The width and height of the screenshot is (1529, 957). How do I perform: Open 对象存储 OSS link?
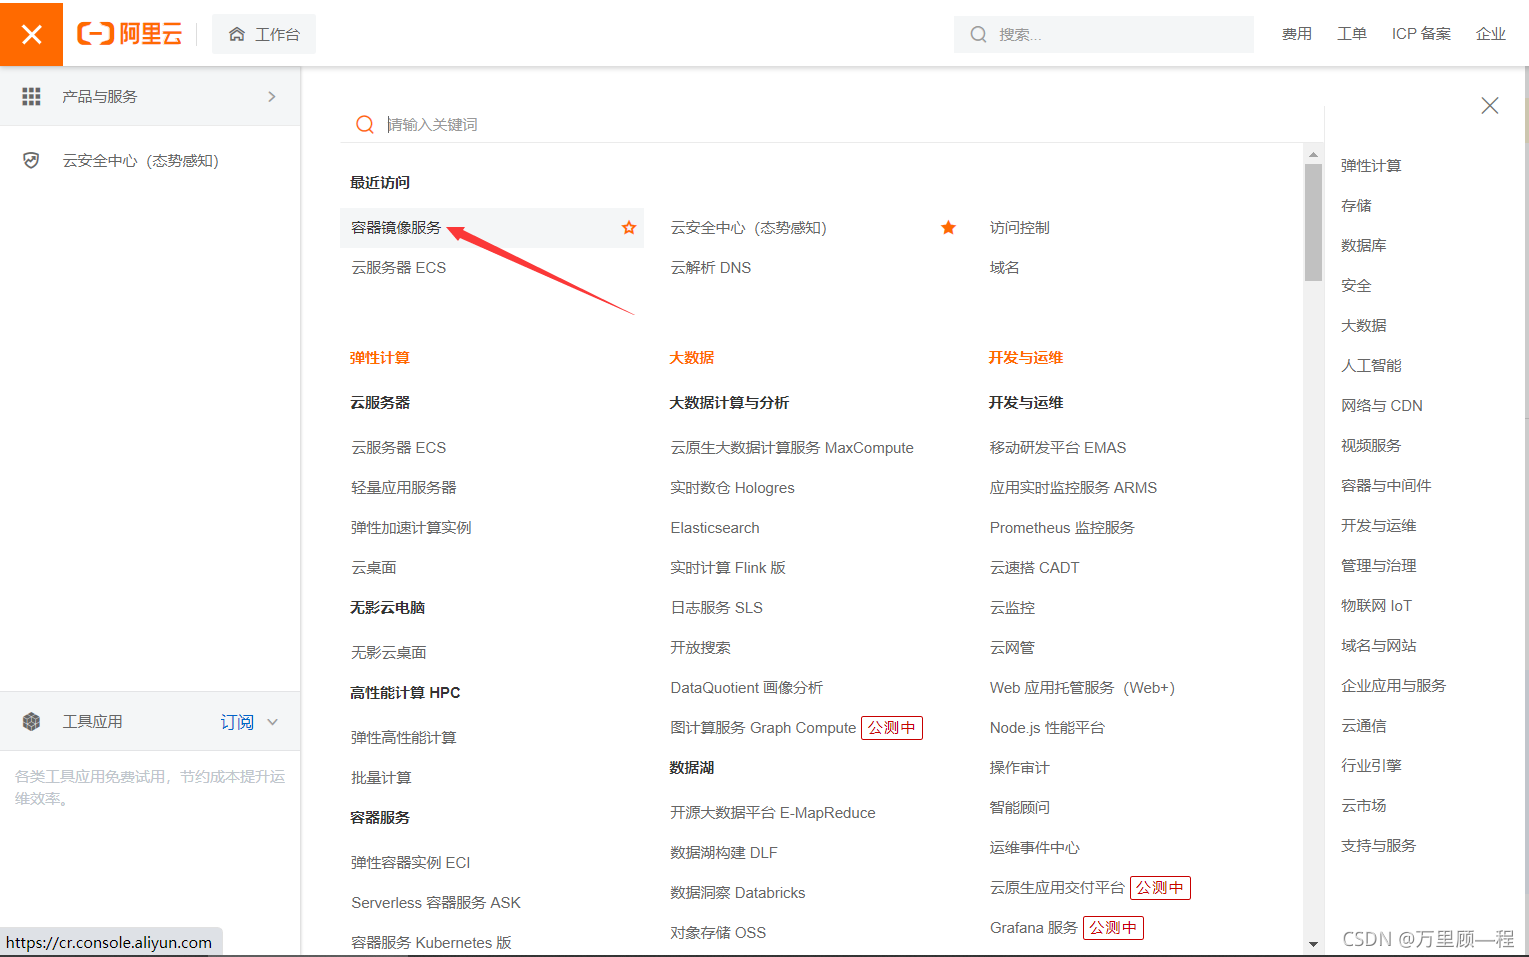(x=718, y=933)
